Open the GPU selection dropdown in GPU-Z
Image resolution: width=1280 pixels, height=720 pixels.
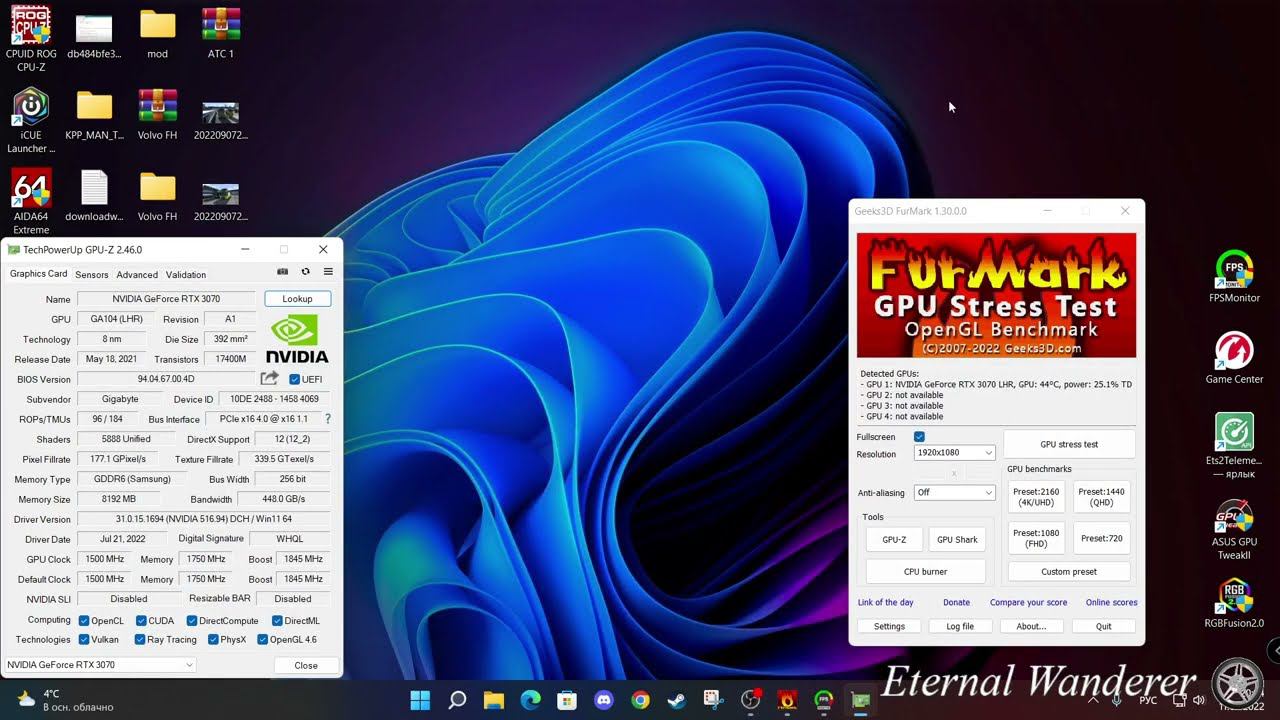100,665
